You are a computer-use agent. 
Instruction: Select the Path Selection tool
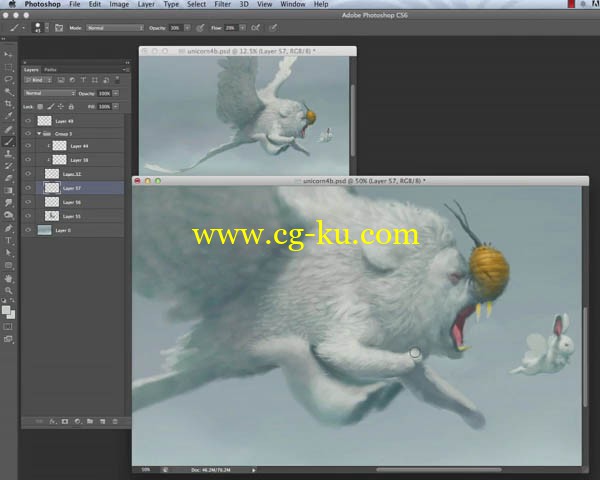tap(8, 253)
